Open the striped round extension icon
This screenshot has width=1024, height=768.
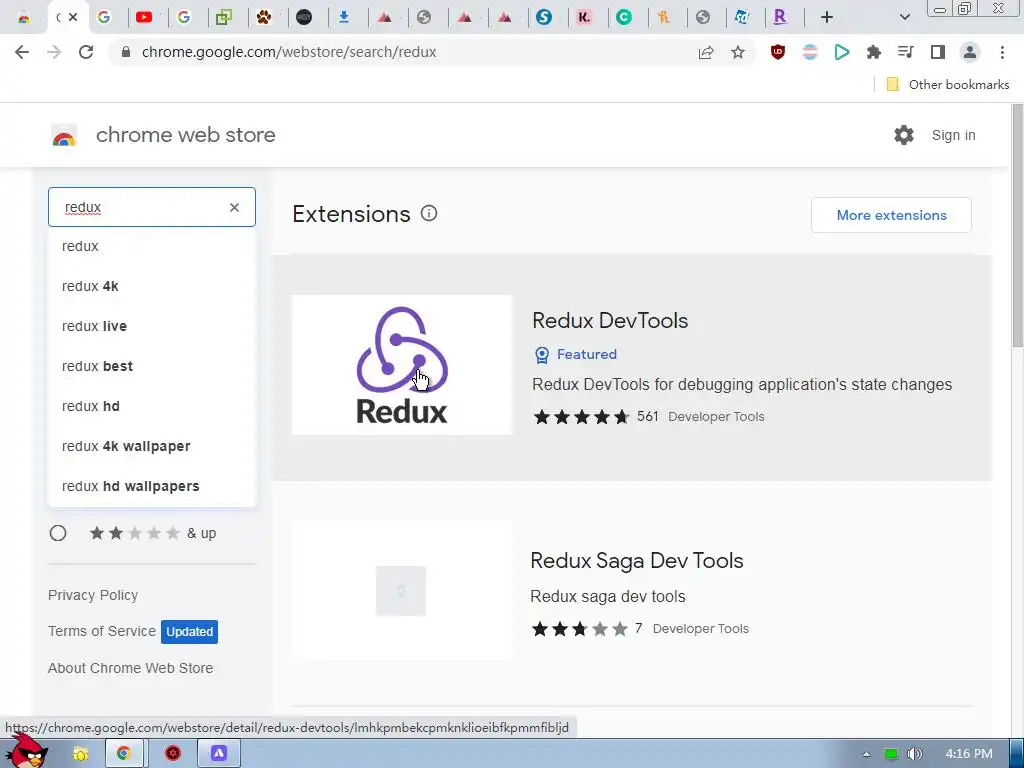810,52
